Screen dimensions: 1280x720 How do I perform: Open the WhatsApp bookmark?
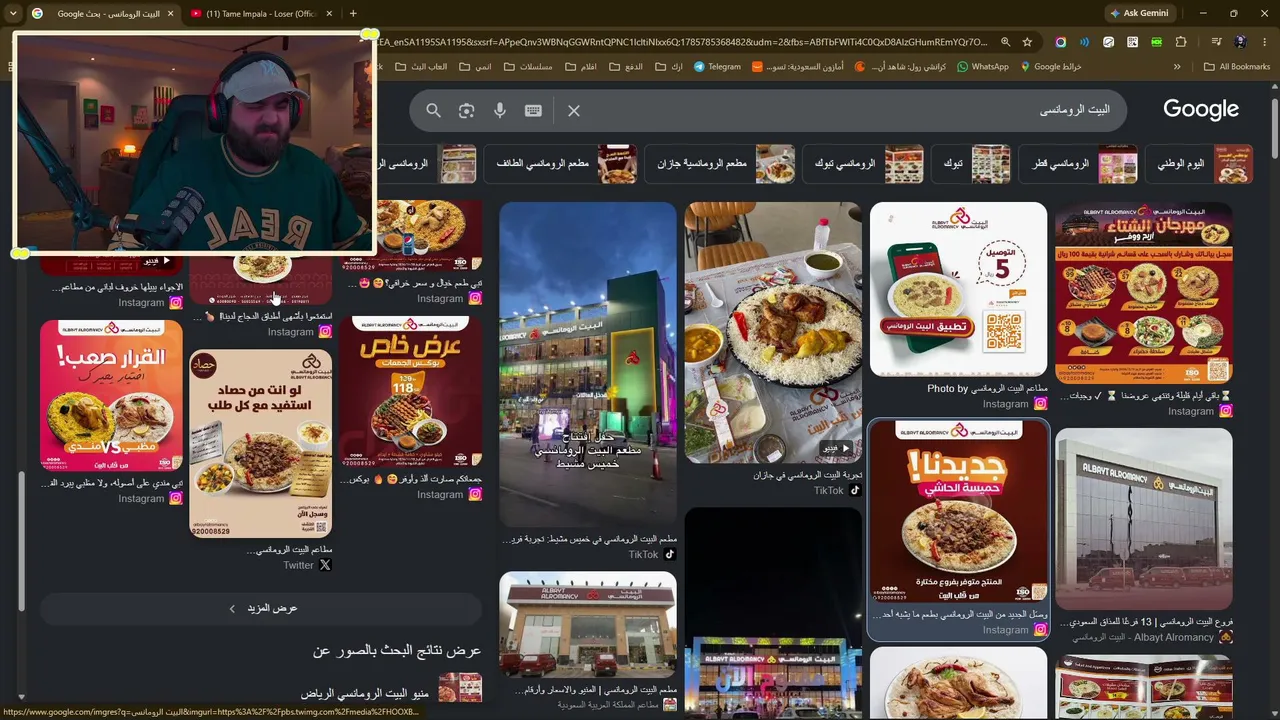(983, 67)
